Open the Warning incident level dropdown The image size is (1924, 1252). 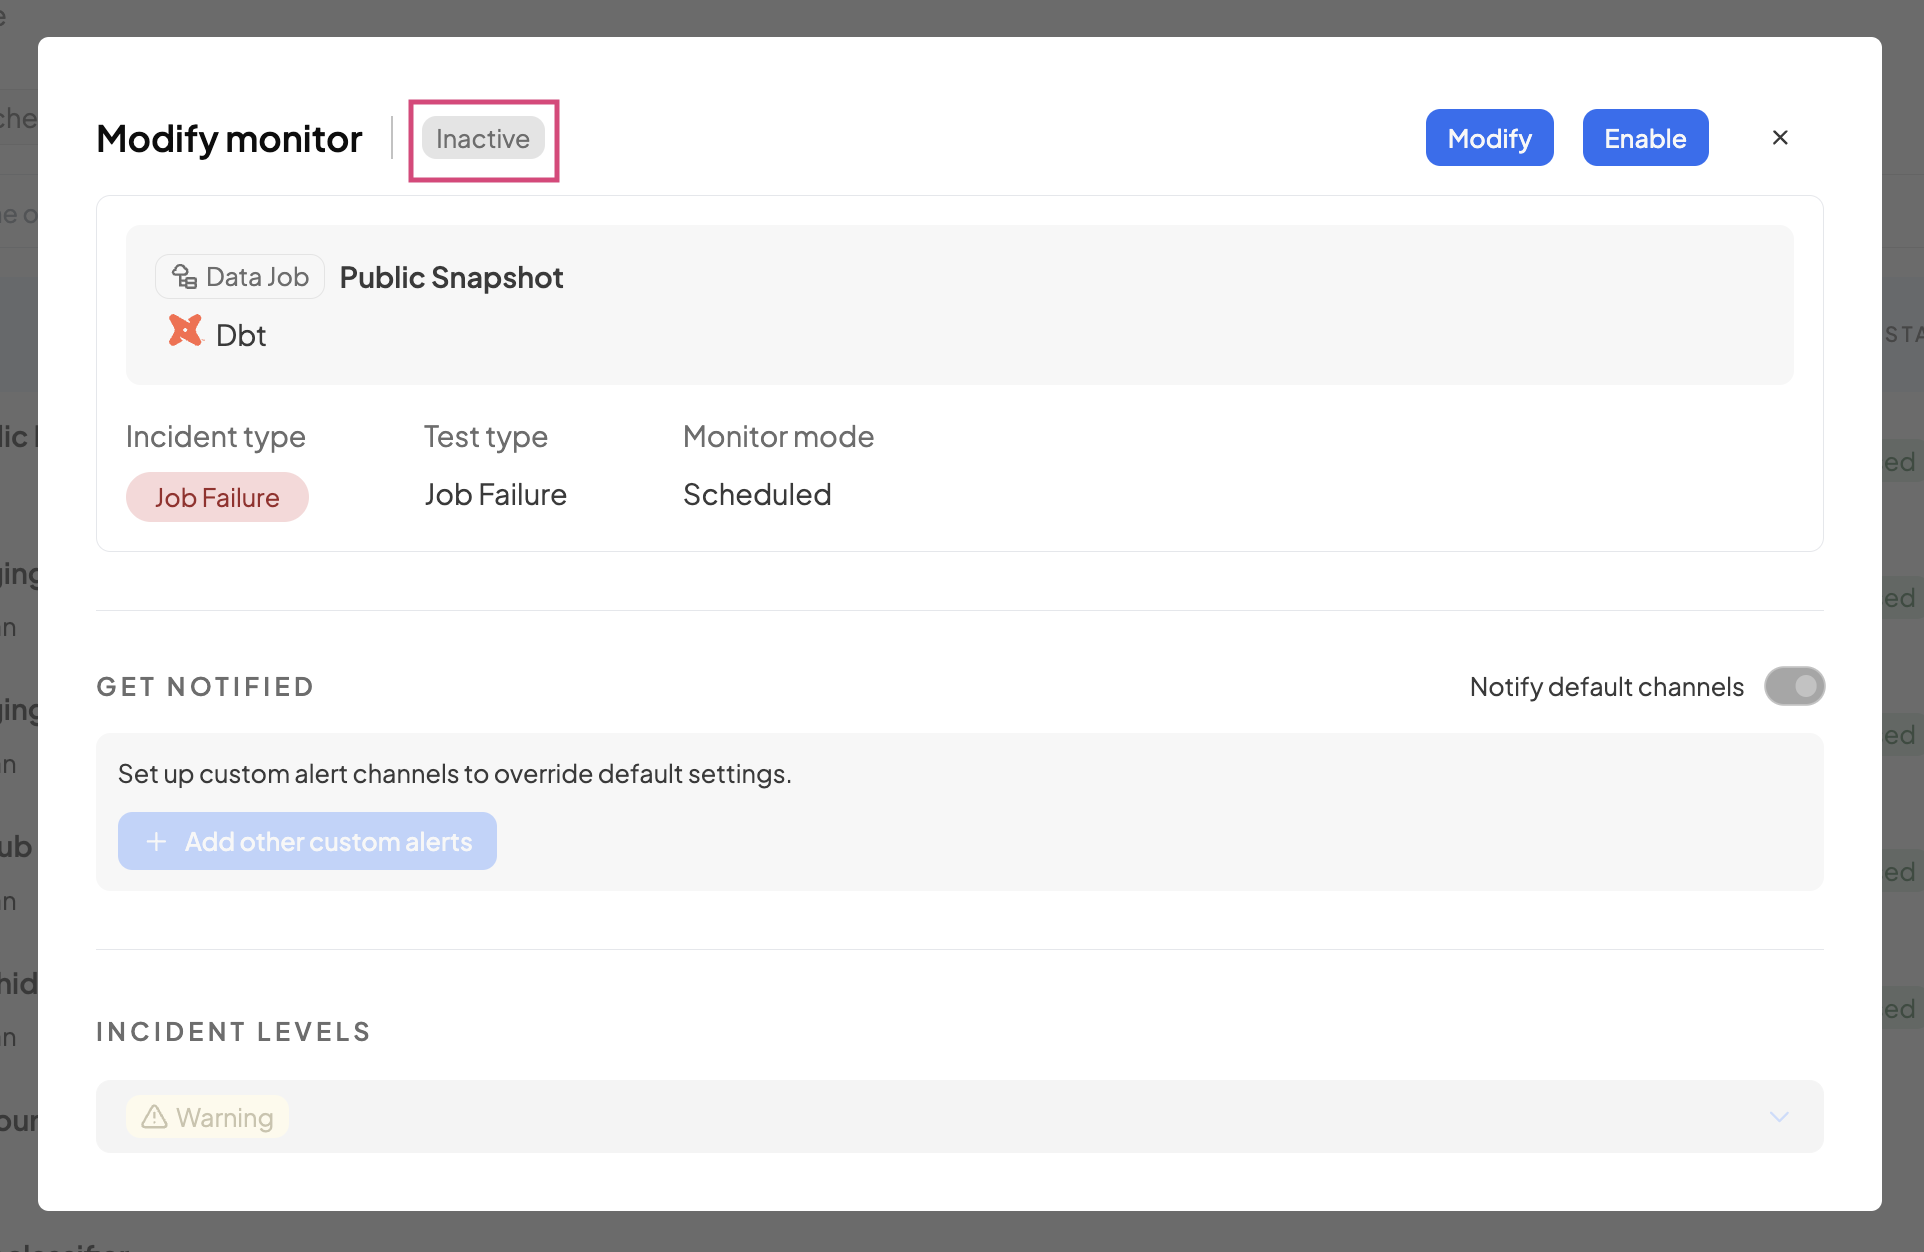pos(958,1117)
